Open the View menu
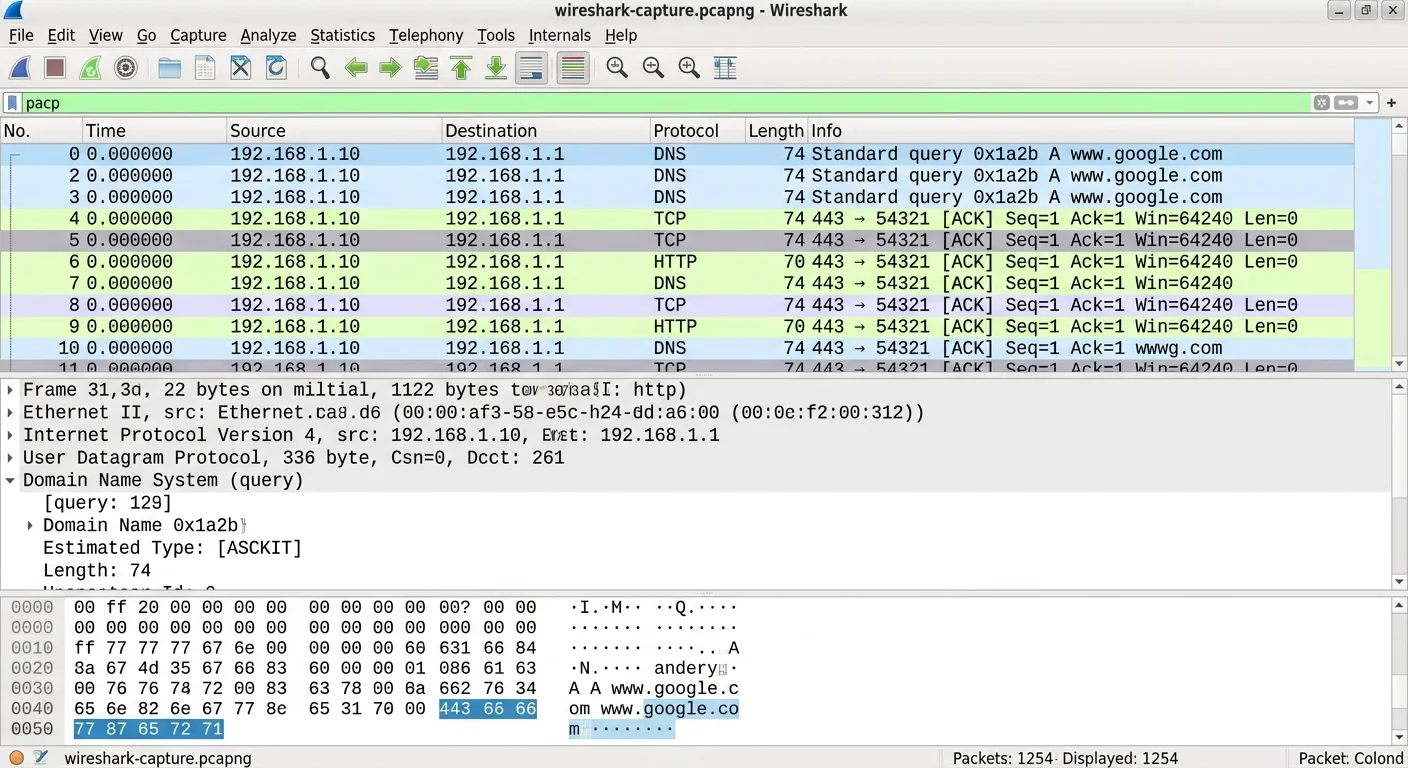The image size is (1408, 768). [106, 35]
